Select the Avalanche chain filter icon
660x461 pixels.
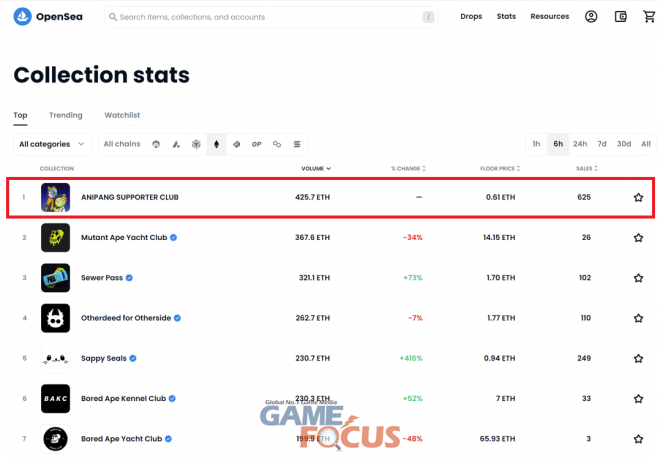[x=176, y=144]
